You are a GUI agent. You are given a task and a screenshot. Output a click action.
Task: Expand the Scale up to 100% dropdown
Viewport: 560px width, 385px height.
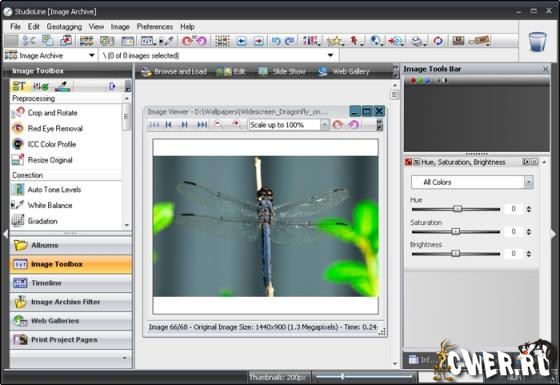[324, 125]
